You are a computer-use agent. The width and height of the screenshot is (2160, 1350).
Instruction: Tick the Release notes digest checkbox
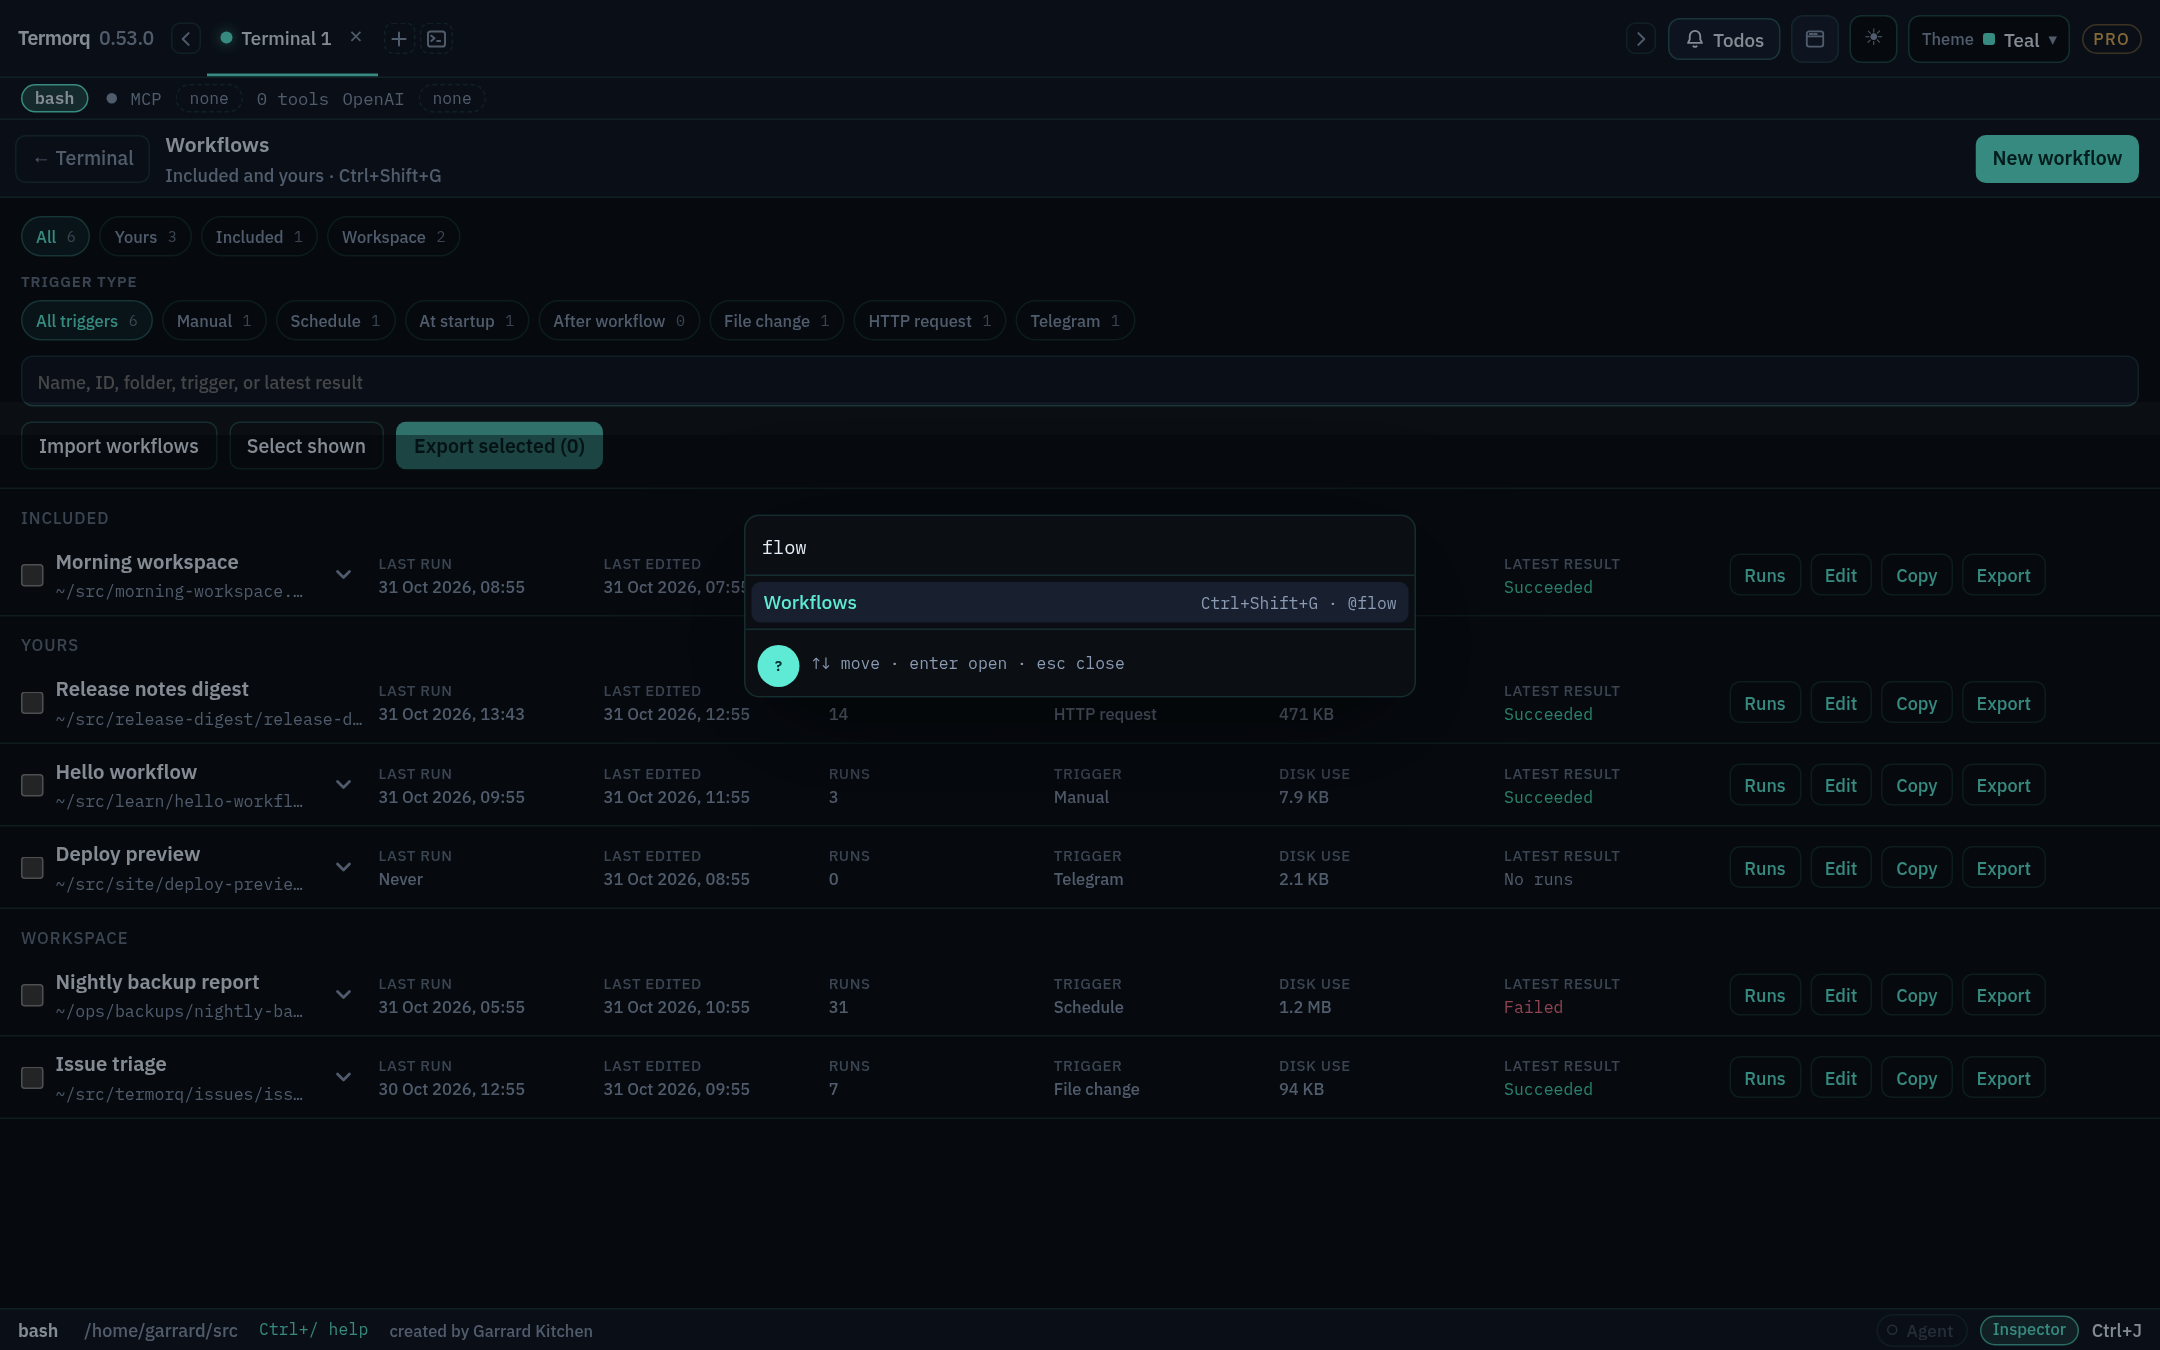(x=32, y=703)
